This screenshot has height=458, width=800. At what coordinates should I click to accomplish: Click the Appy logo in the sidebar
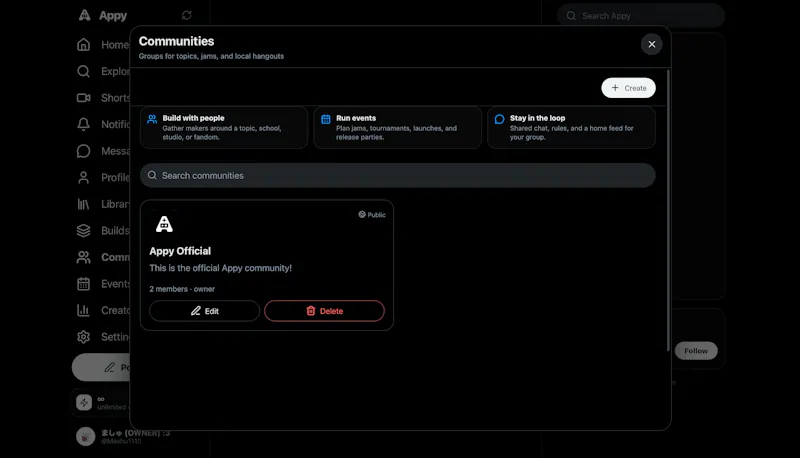point(85,15)
